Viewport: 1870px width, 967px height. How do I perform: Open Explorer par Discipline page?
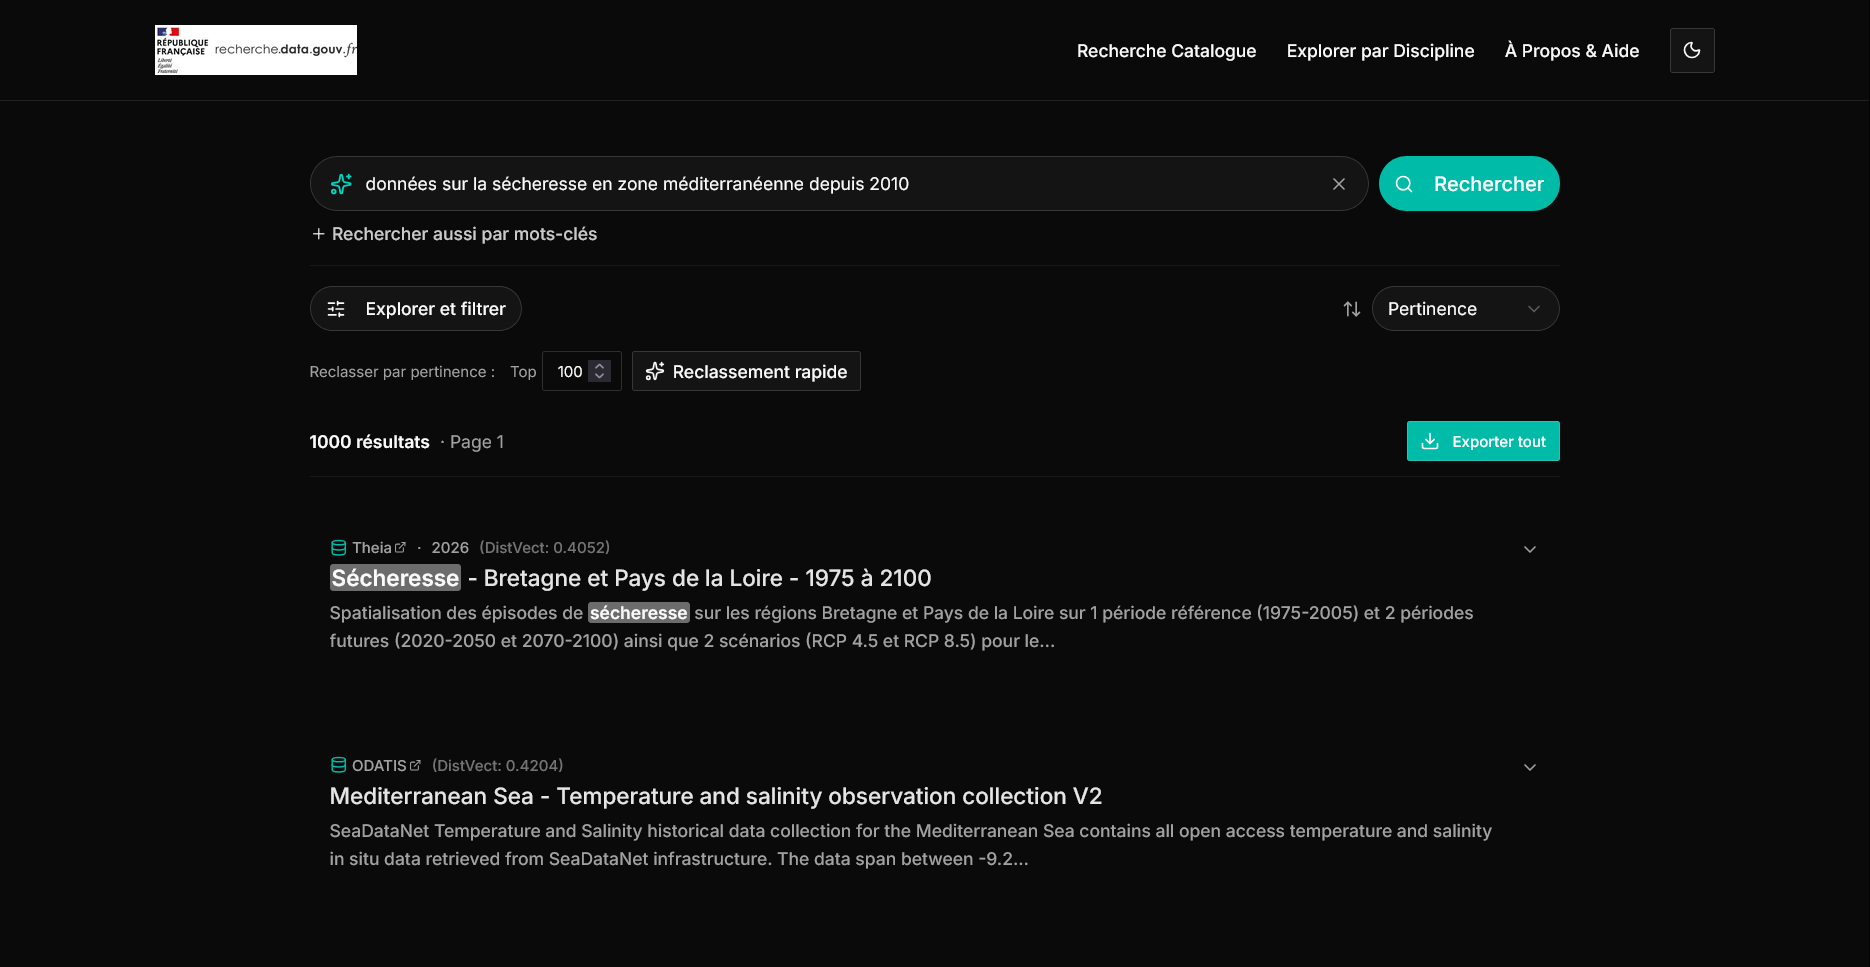[x=1380, y=51]
